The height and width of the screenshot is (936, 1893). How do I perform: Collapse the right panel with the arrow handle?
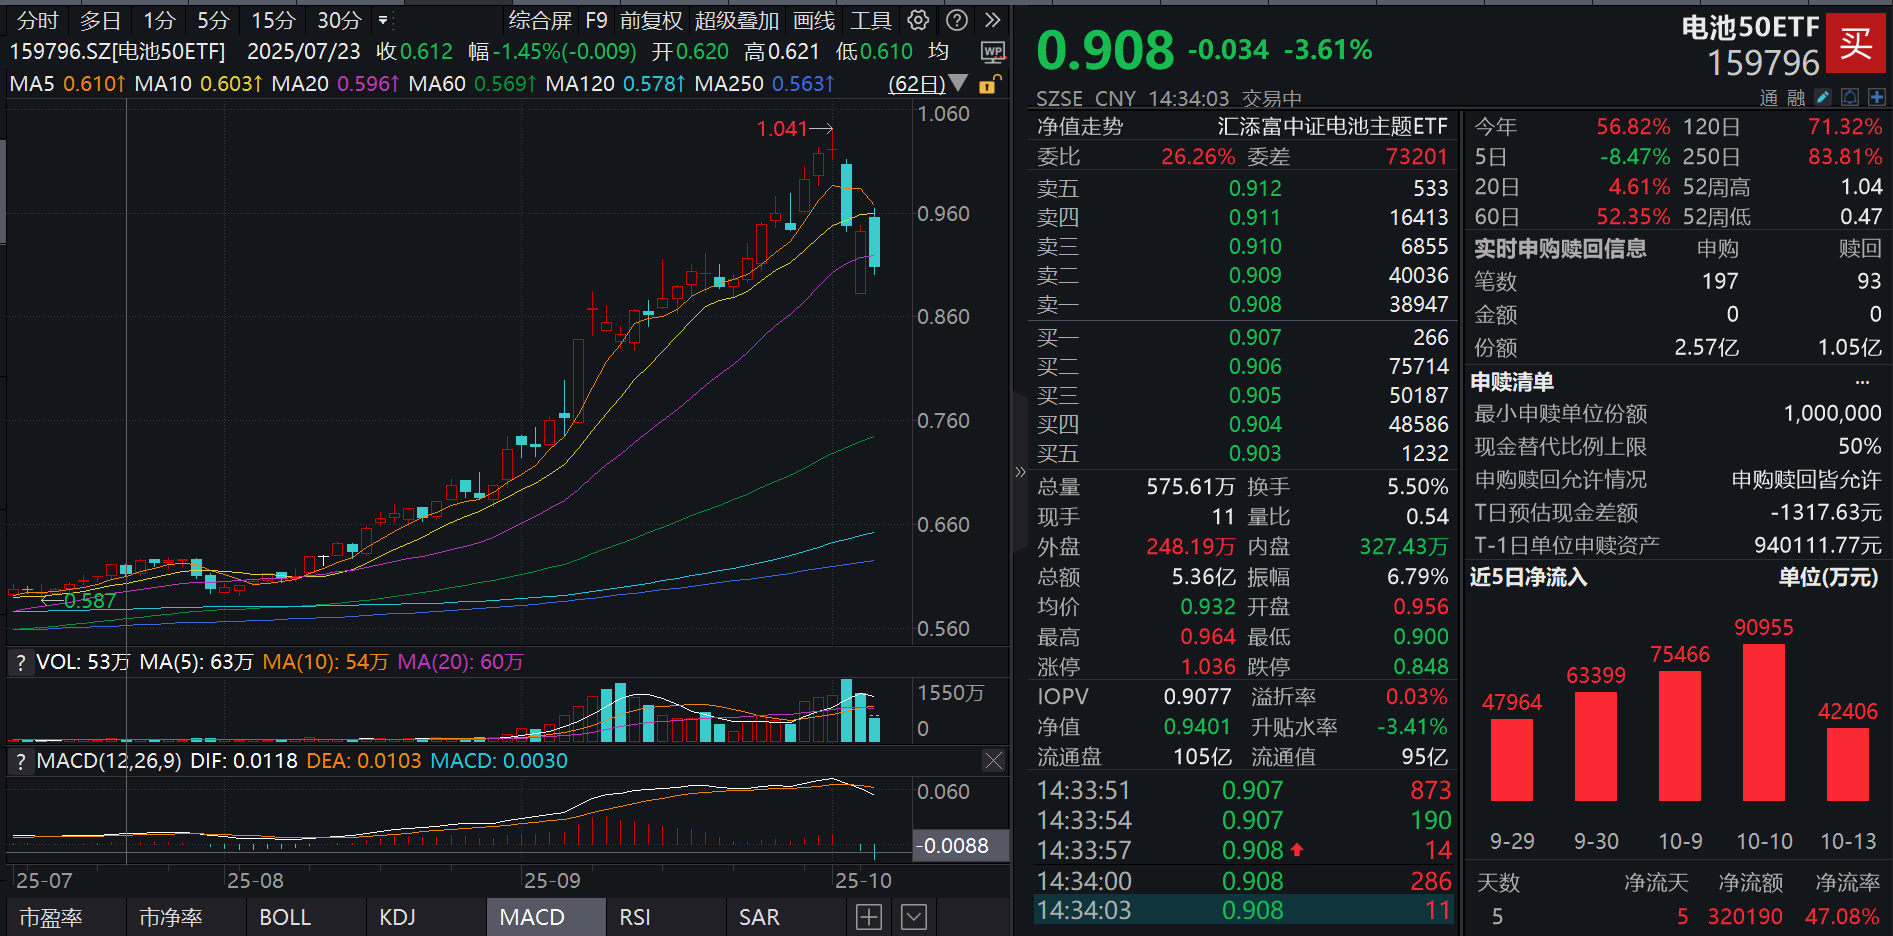pos(1020,471)
